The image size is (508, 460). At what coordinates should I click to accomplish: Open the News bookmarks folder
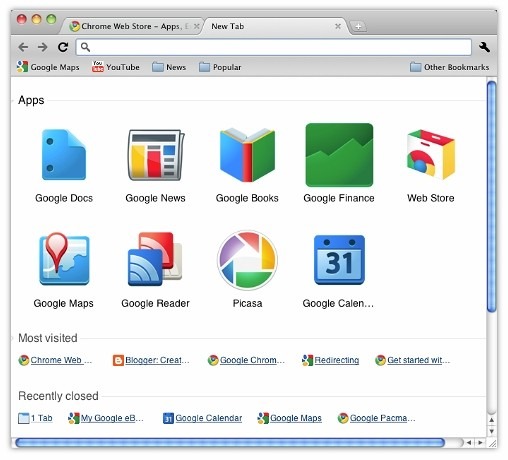coord(169,67)
